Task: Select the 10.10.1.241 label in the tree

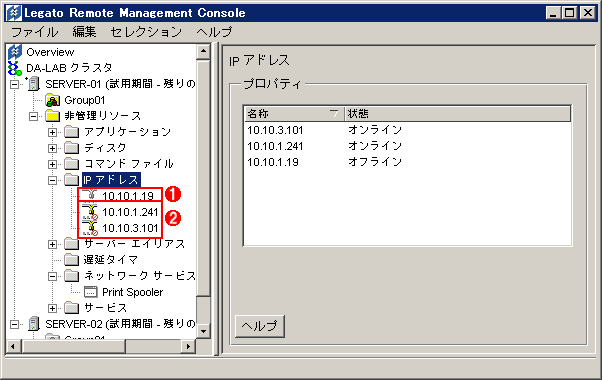Action: 130,212
